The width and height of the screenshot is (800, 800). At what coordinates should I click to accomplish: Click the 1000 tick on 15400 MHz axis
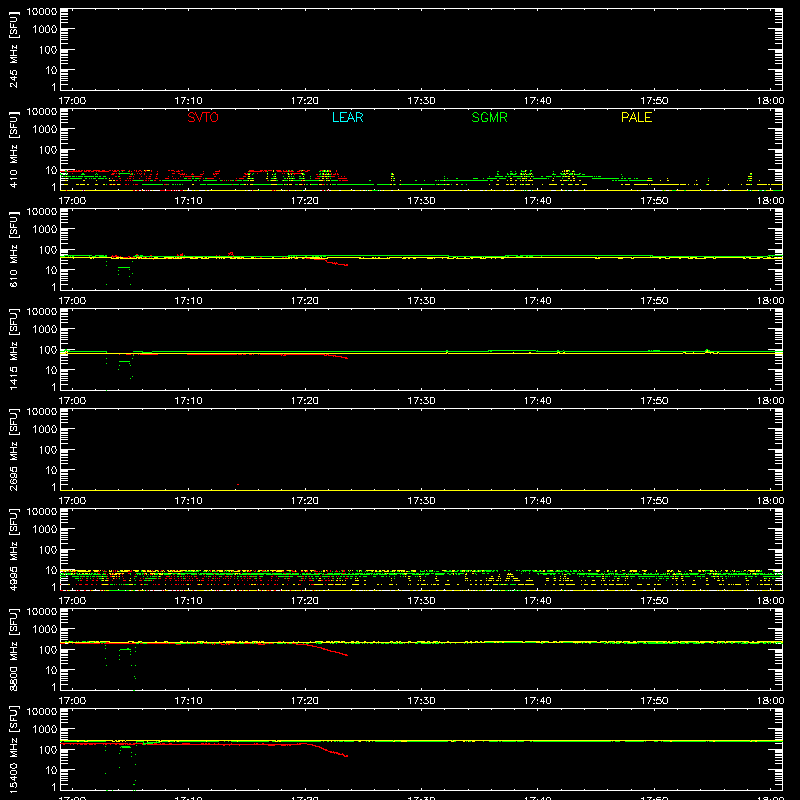(45, 730)
